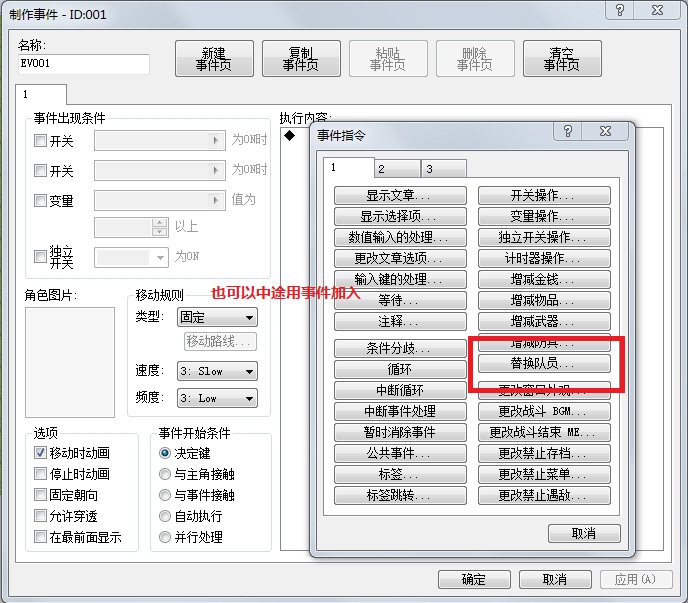Click the 复制事件页 button
The height and width of the screenshot is (603, 688).
tap(301, 59)
